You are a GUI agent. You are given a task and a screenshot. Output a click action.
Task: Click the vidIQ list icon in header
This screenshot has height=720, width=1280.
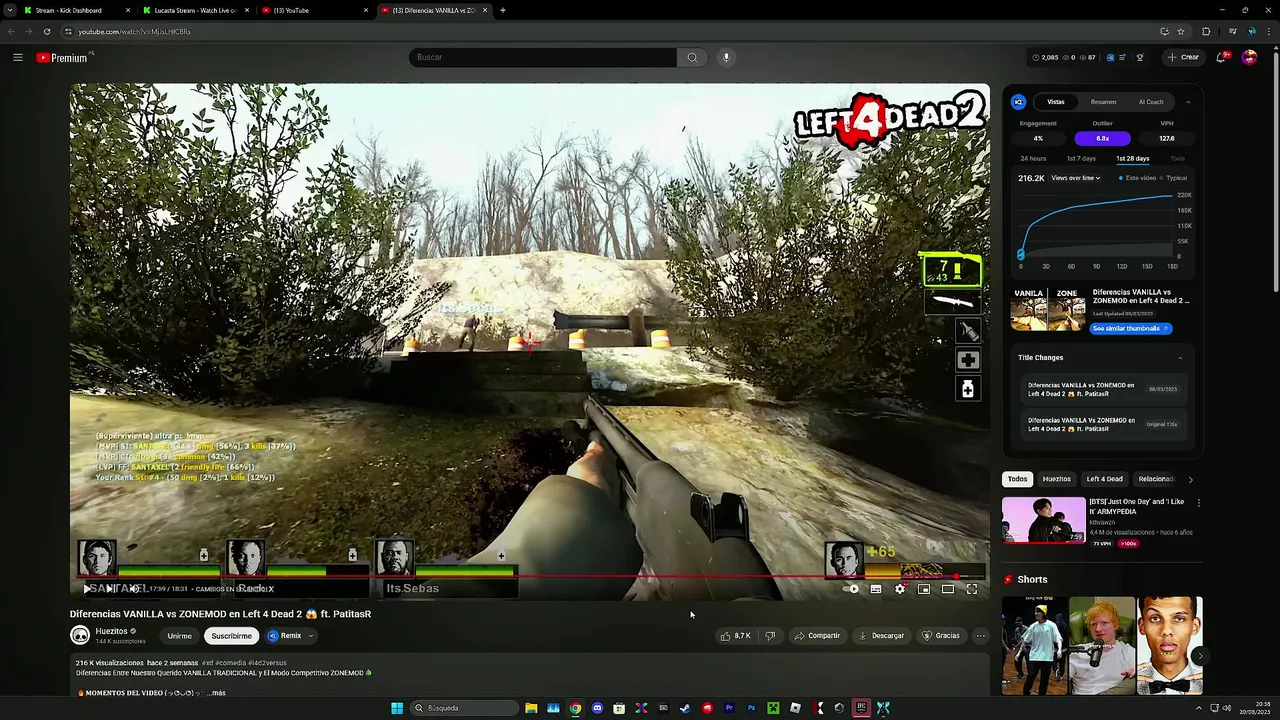pyautogui.click(x=1122, y=57)
